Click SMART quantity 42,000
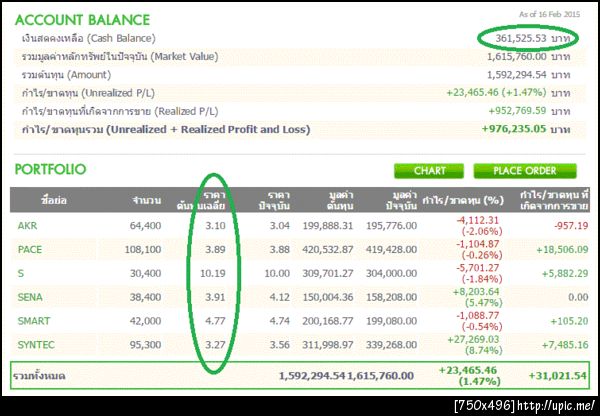Screen dimensions: 600x416 click(145, 321)
